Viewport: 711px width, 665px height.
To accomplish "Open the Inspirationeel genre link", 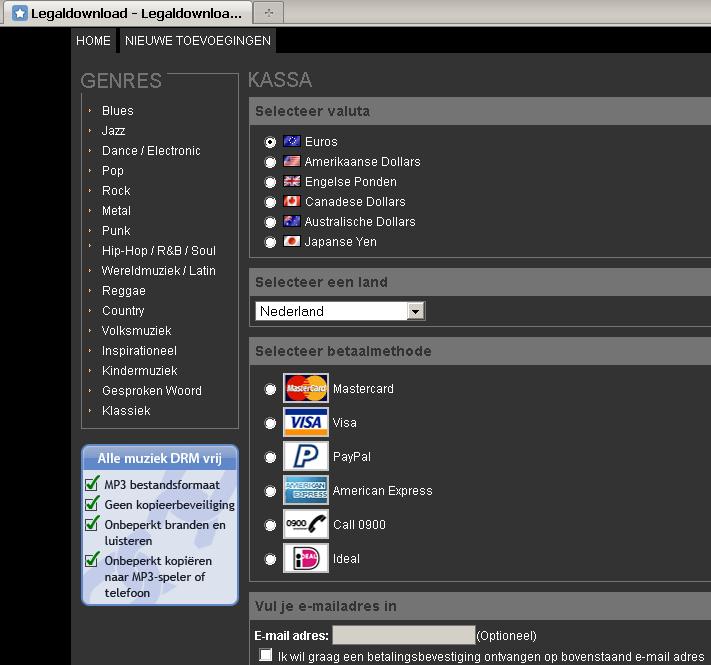I will tap(139, 350).
